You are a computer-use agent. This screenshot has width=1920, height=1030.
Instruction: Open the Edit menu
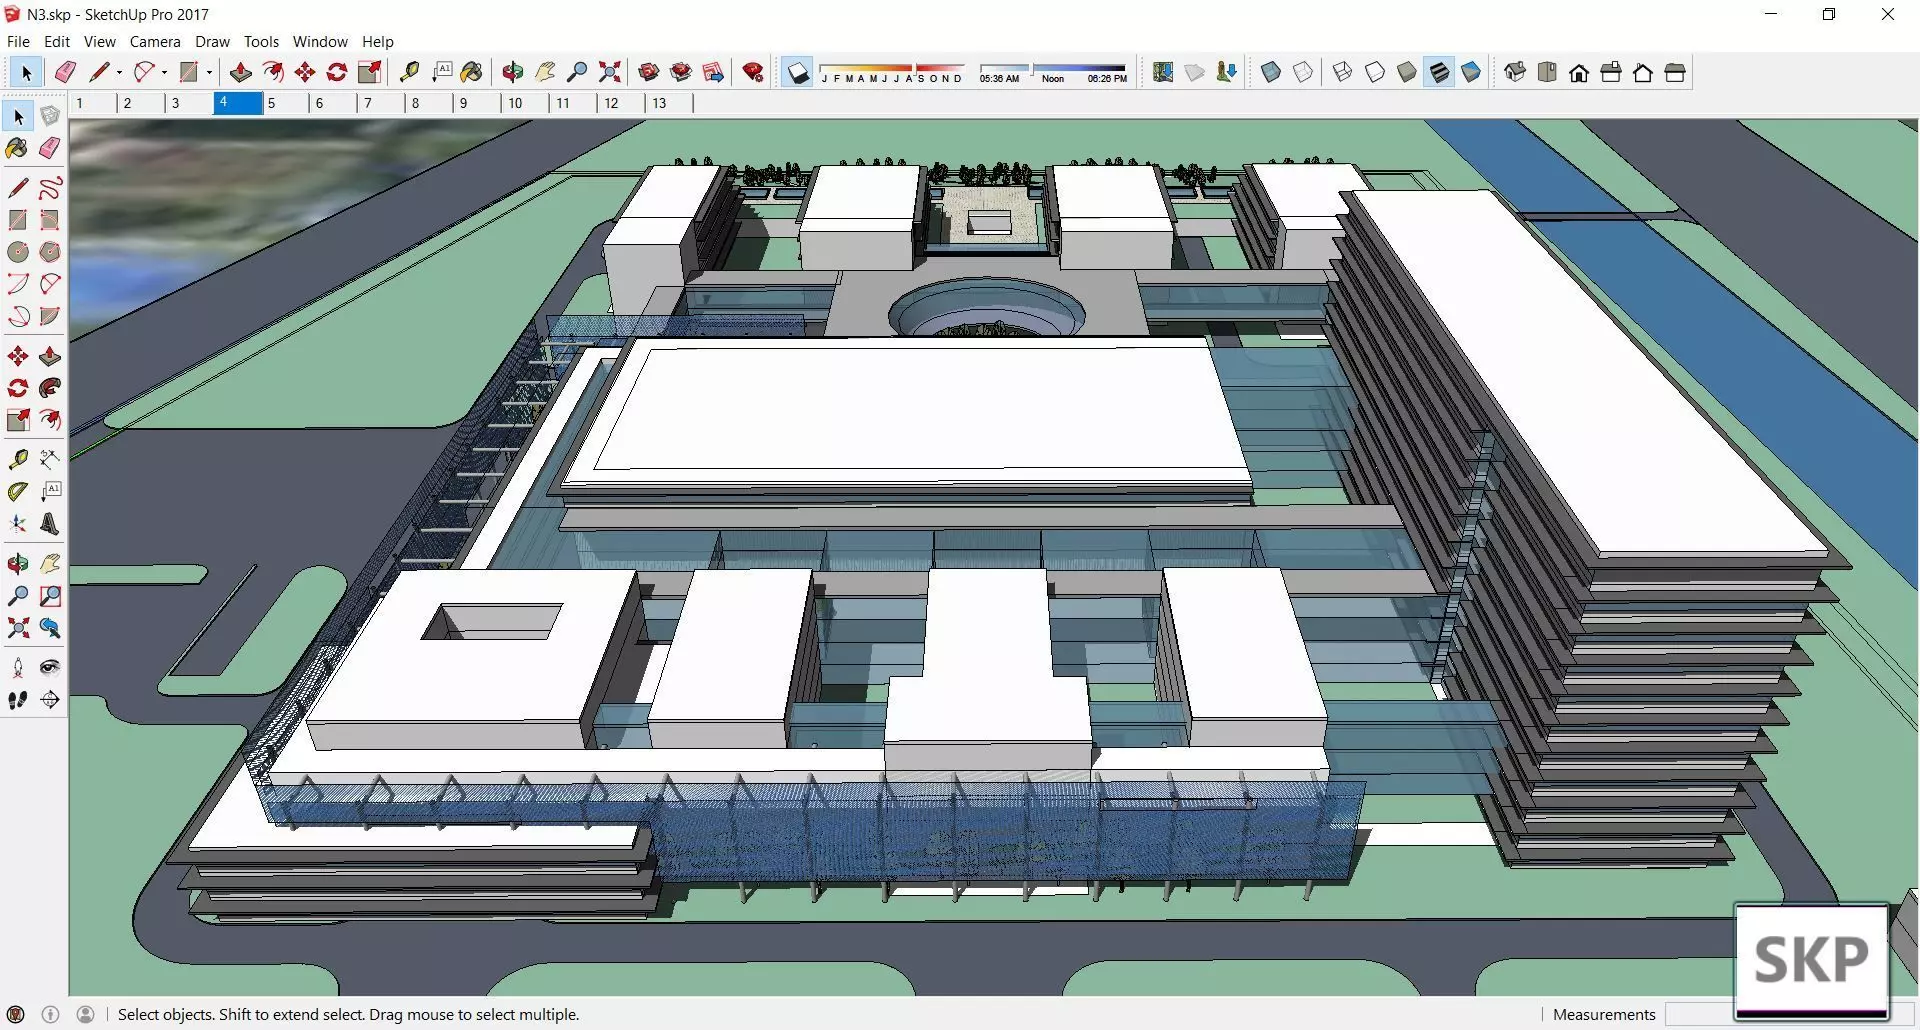[57, 41]
